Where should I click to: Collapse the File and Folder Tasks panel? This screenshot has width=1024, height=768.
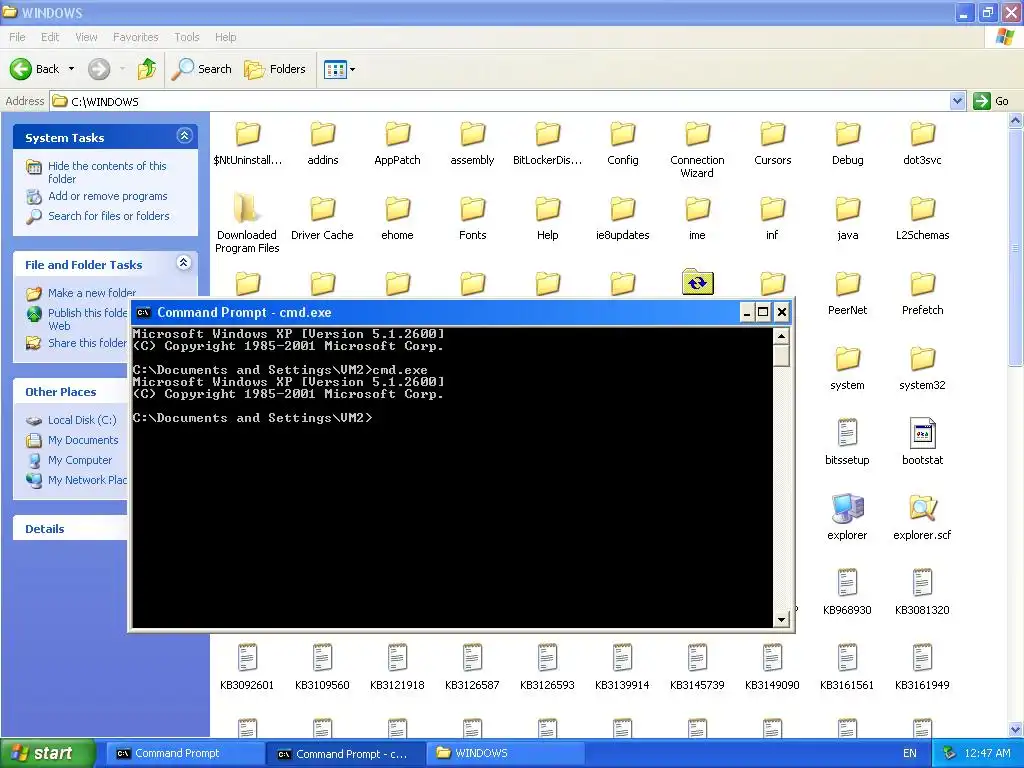tap(184, 263)
